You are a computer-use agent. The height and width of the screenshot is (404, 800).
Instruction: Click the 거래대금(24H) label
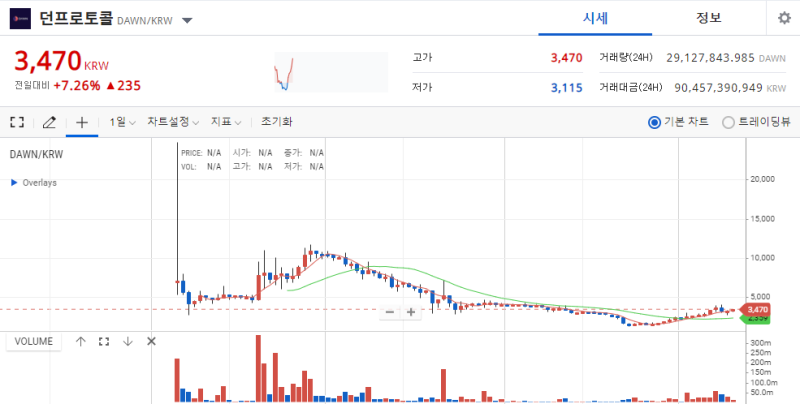click(631, 88)
